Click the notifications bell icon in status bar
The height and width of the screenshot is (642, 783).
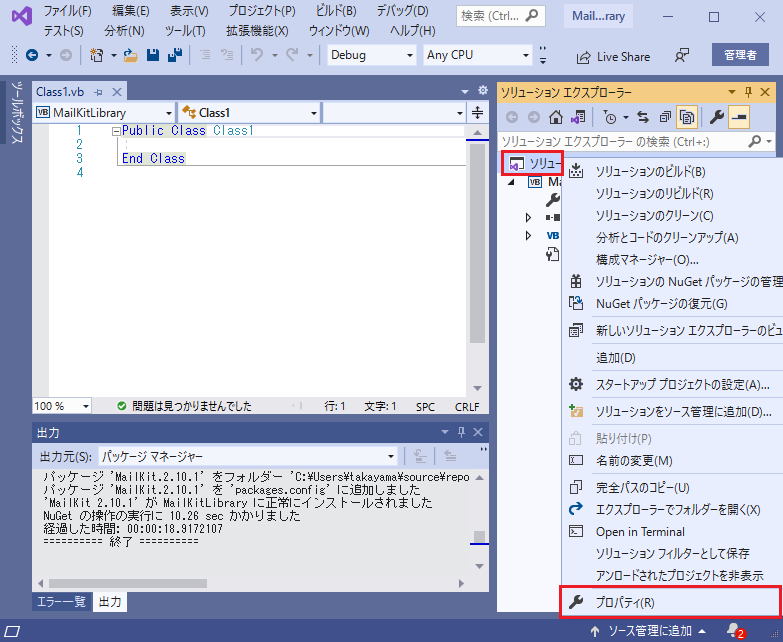735,631
